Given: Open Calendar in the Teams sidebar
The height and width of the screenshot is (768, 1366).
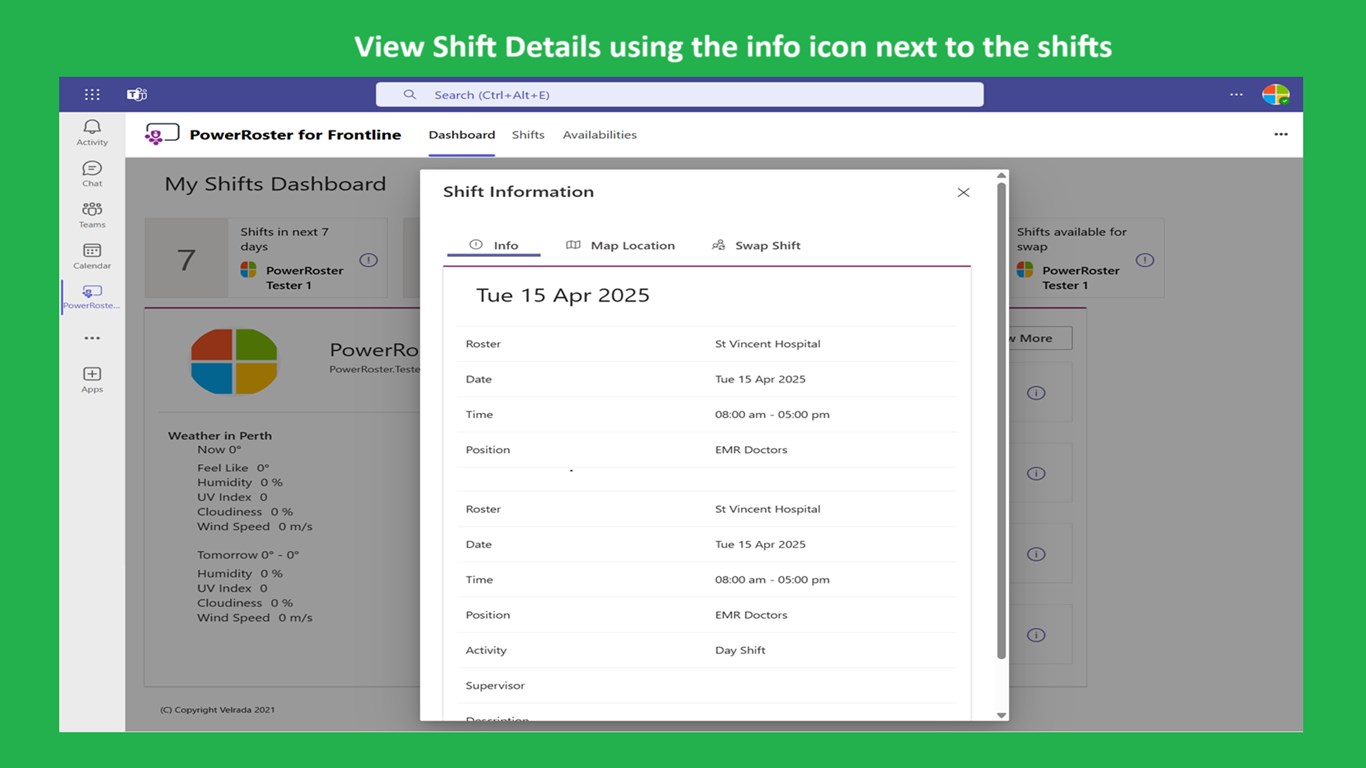Looking at the screenshot, I should 92,256.
